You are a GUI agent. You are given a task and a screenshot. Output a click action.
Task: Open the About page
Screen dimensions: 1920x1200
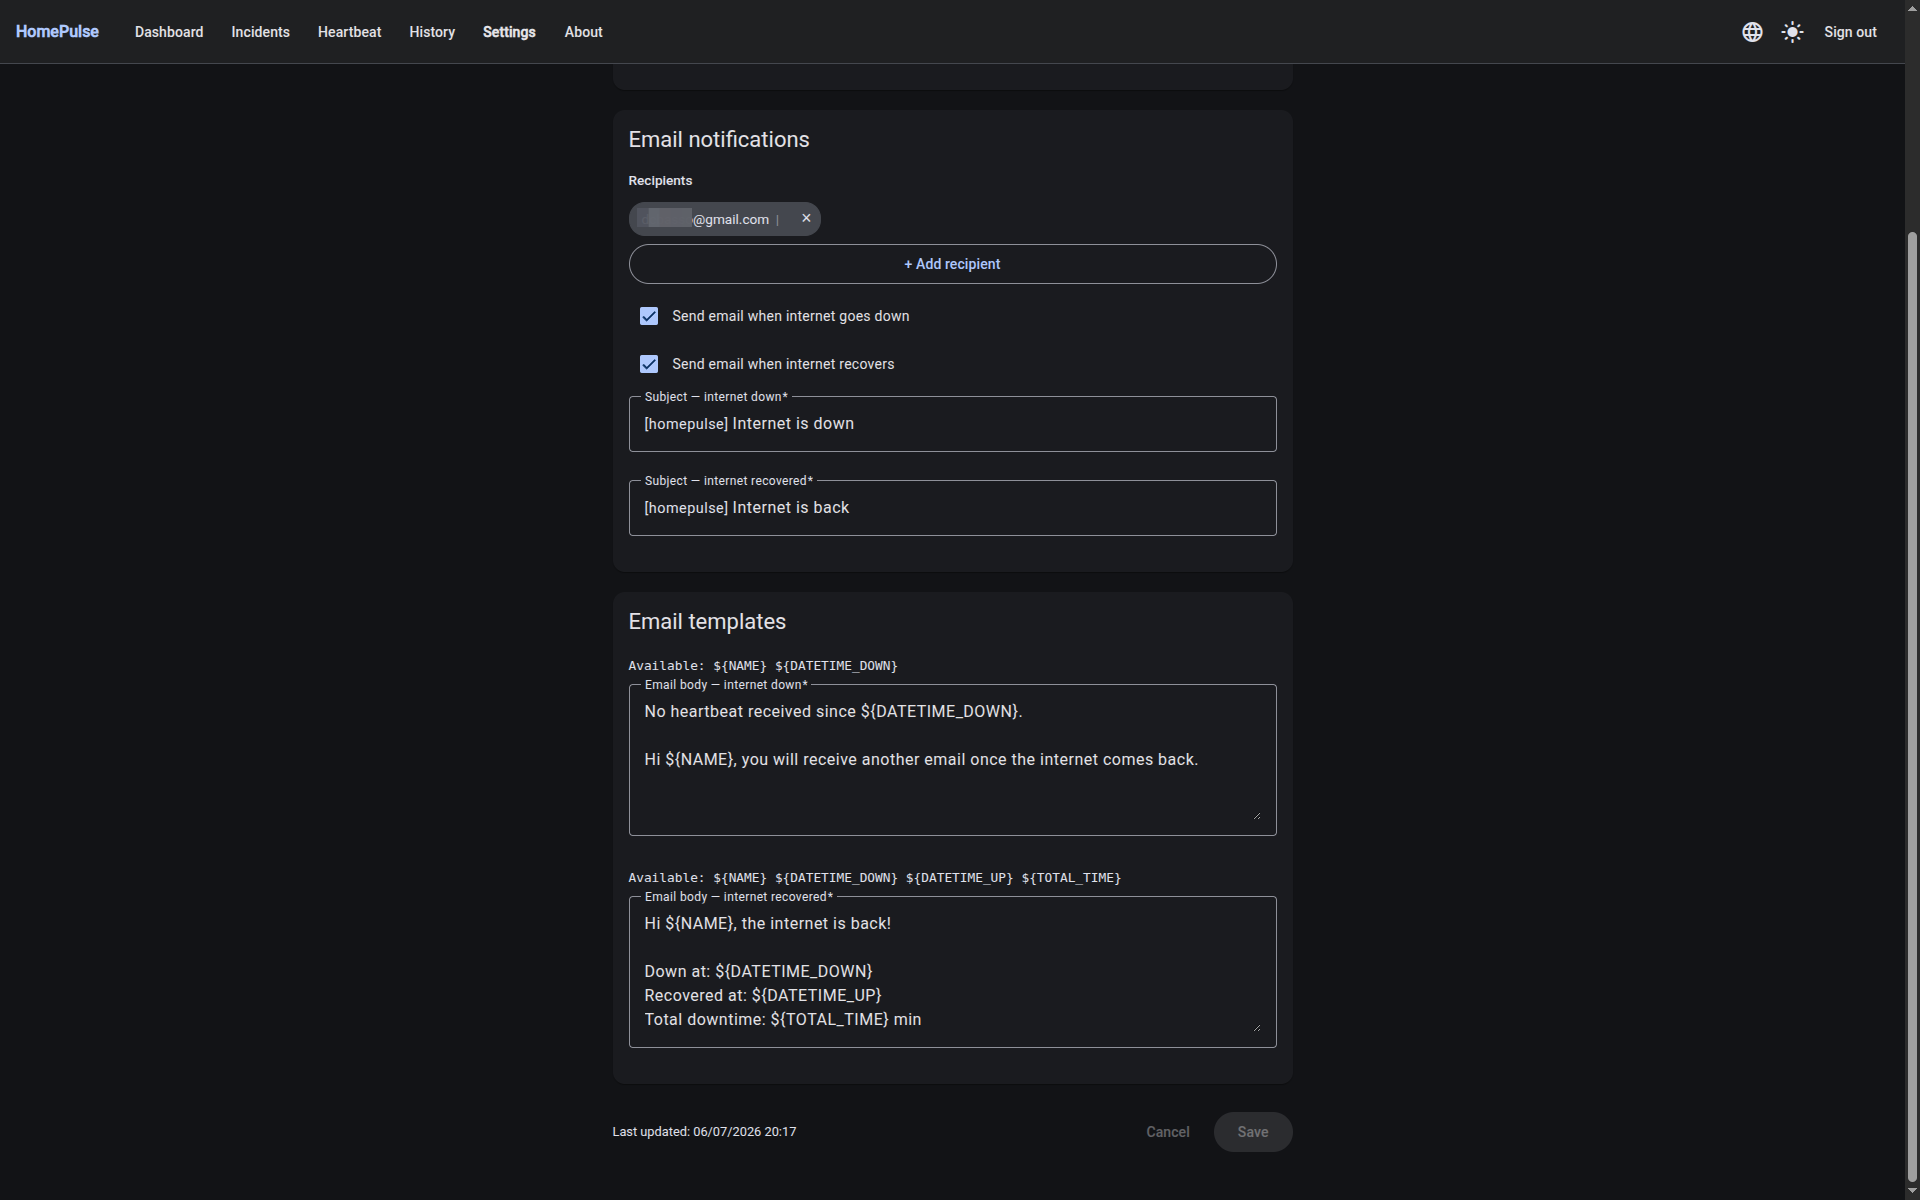tap(583, 32)
